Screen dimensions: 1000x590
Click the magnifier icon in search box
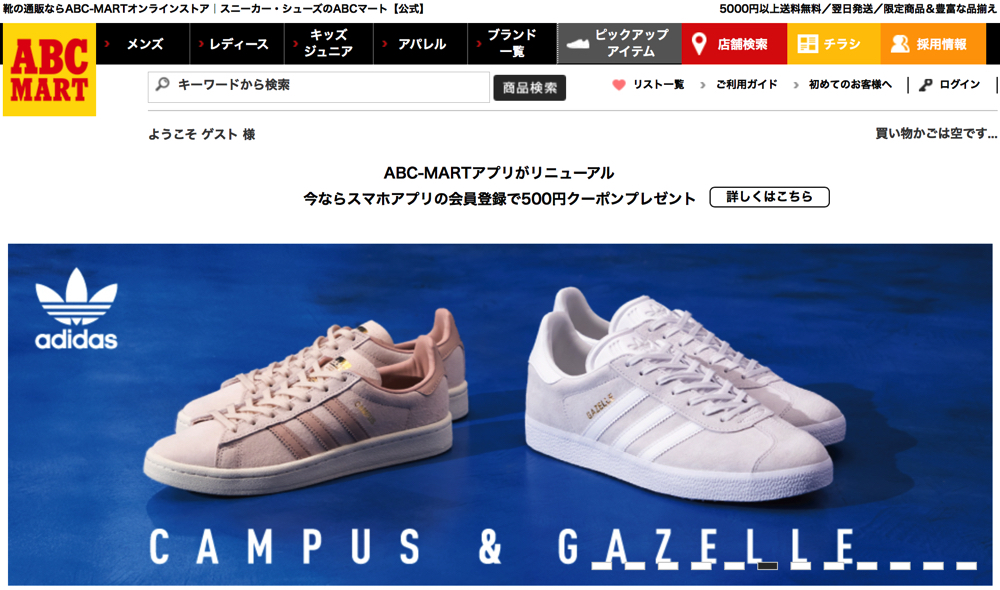(x=163, y=84)
